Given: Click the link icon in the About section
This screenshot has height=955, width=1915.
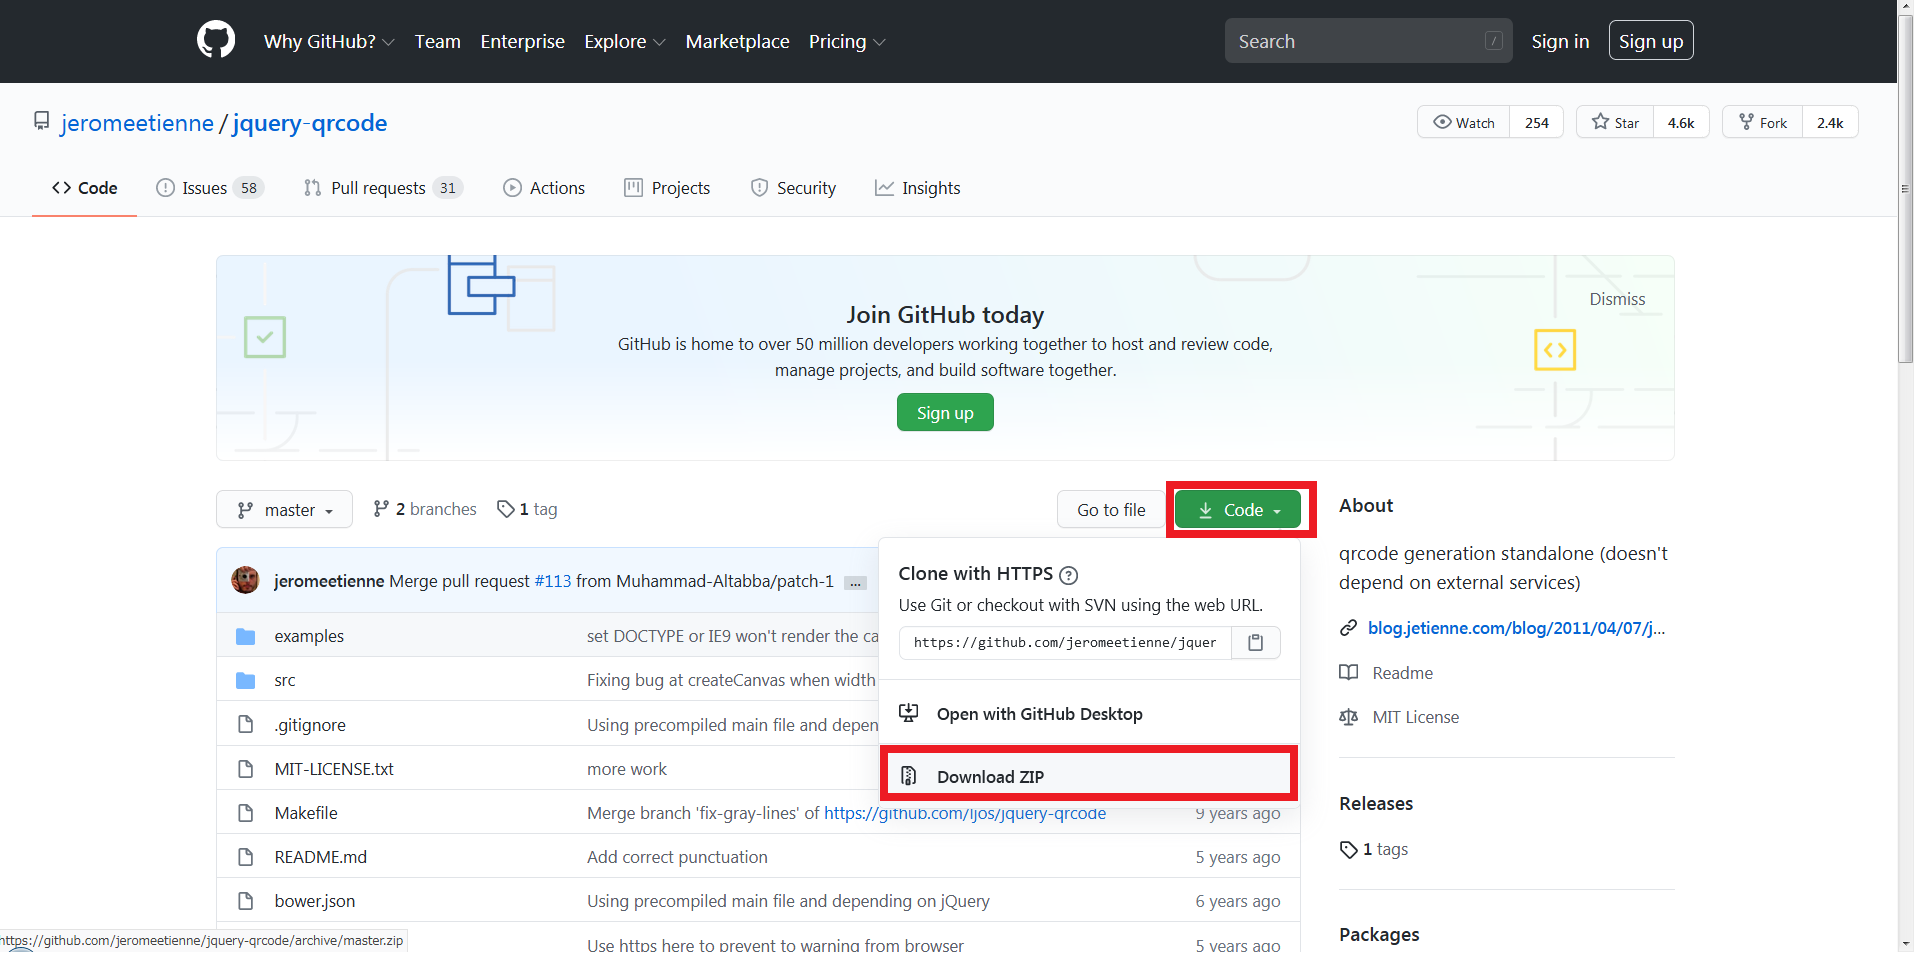Looking at the screenshot, I should pyautogui.click(x=1349, y=628).
